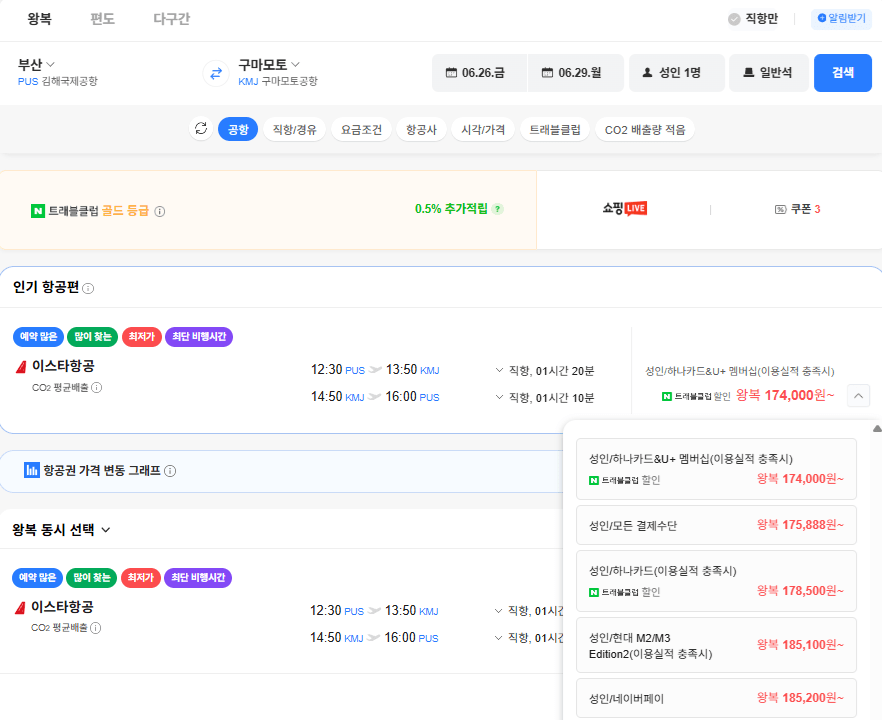The width and height of the screenshot is (882, 720).
Task: Click the 예약 많은 badge in popular card
Action: coord(38,337)
